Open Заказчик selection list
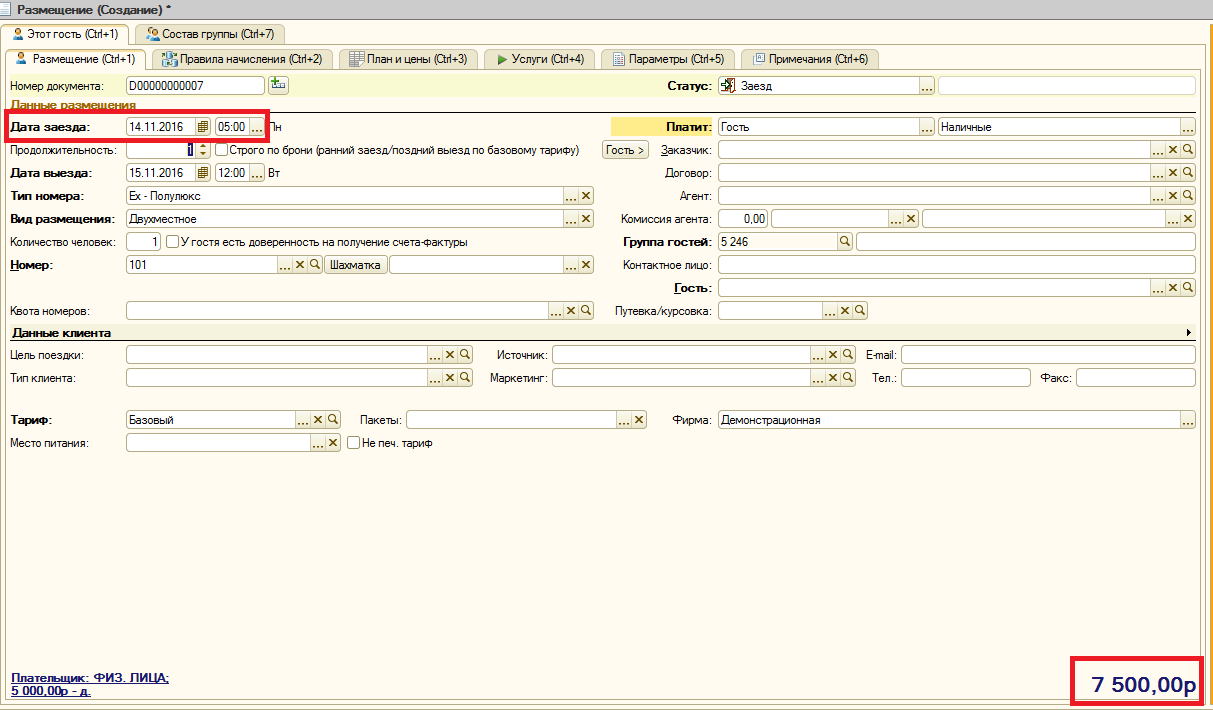This screenshot has width=1213, height=710. pyautogui.click(x=1158, y=150)
